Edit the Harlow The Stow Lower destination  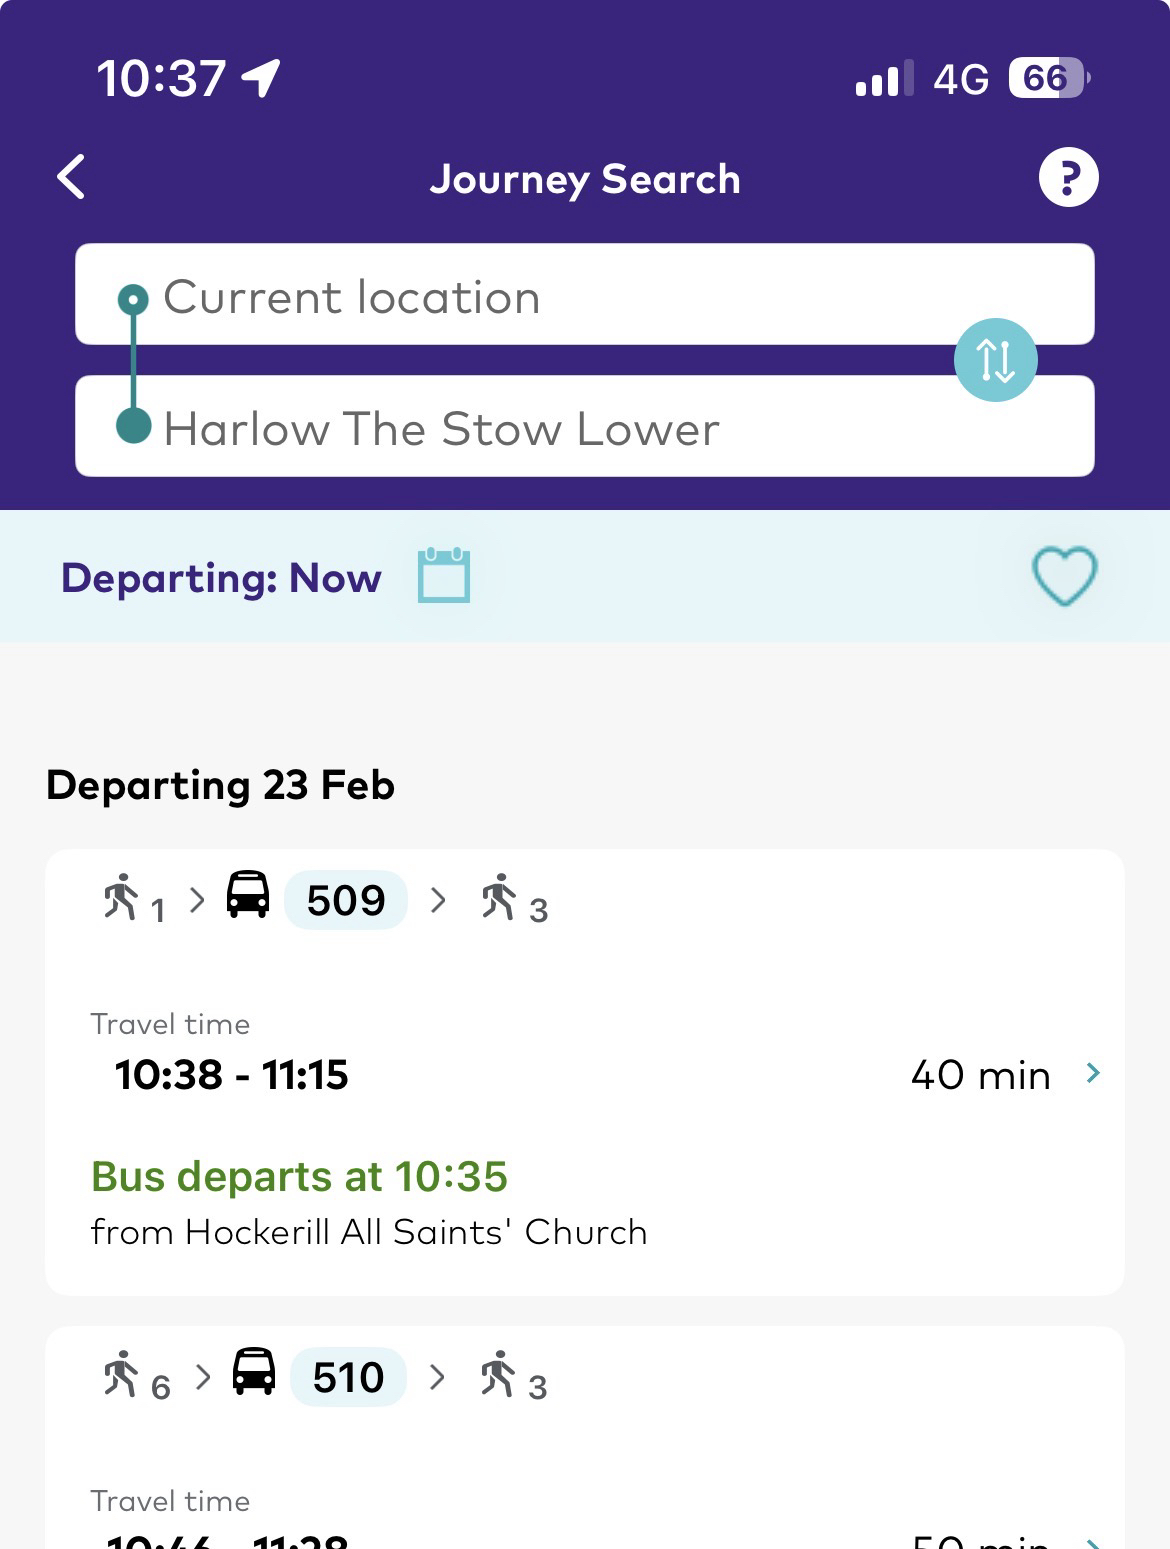584,428
